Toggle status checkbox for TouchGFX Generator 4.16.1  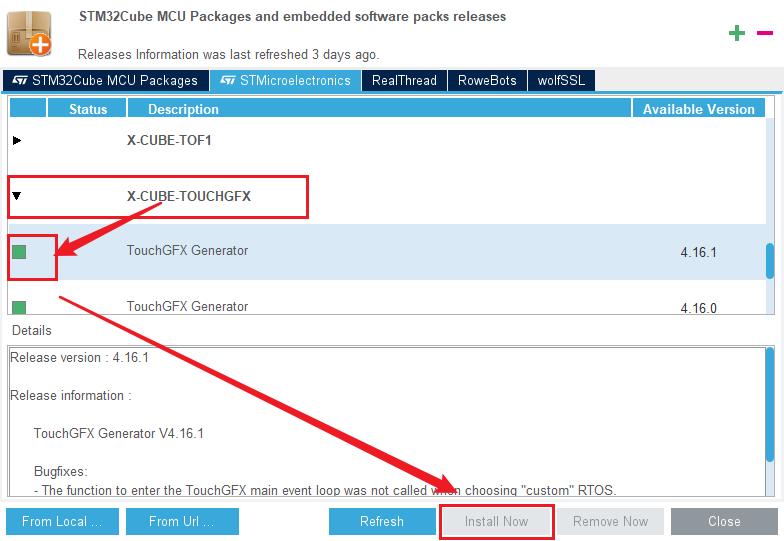pyautogui.click(x=19, y=252)
